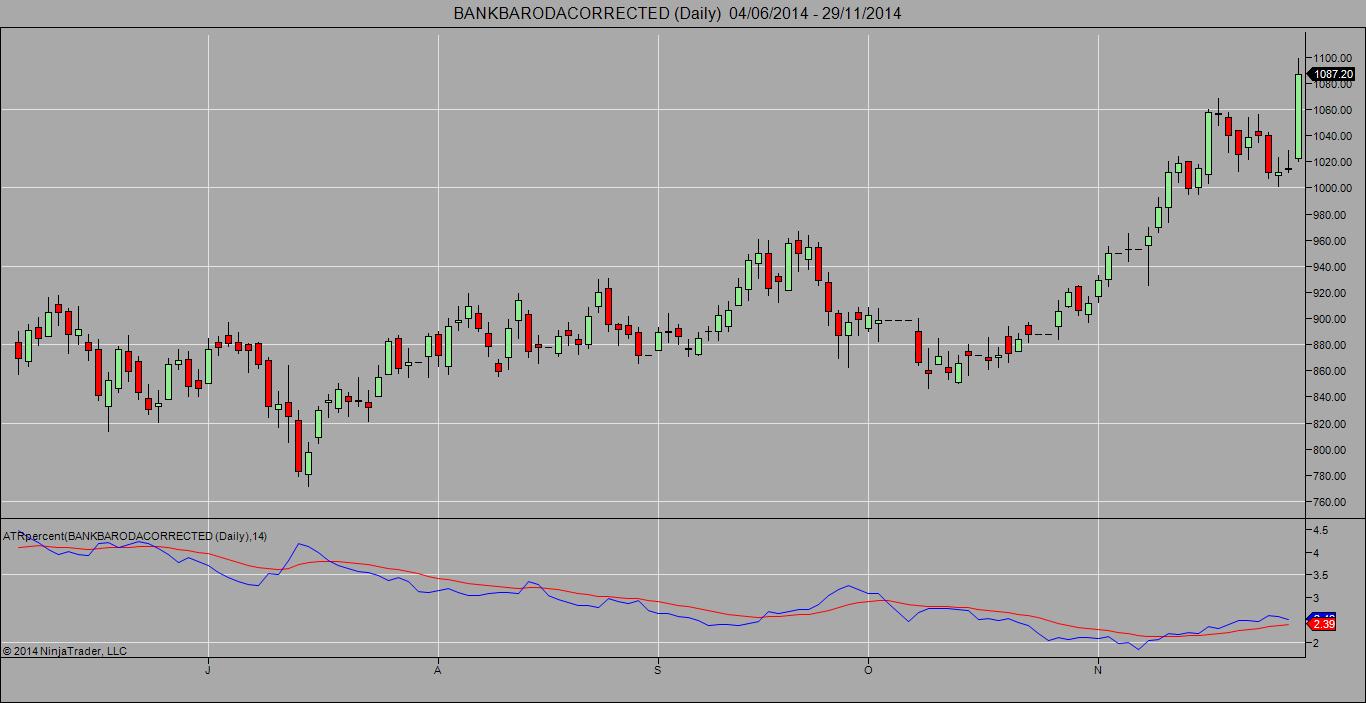Click the chart title BANKBARODACORRECTED (Daily)
The image size is (1366, 703).
pyautogui.click(x=586, y=13)
